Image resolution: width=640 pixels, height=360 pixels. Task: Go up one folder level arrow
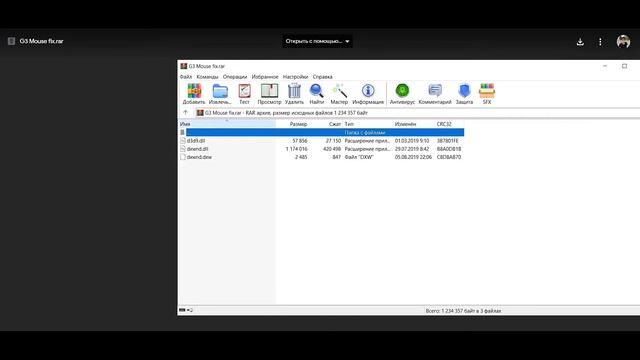[x=185, y=113]
